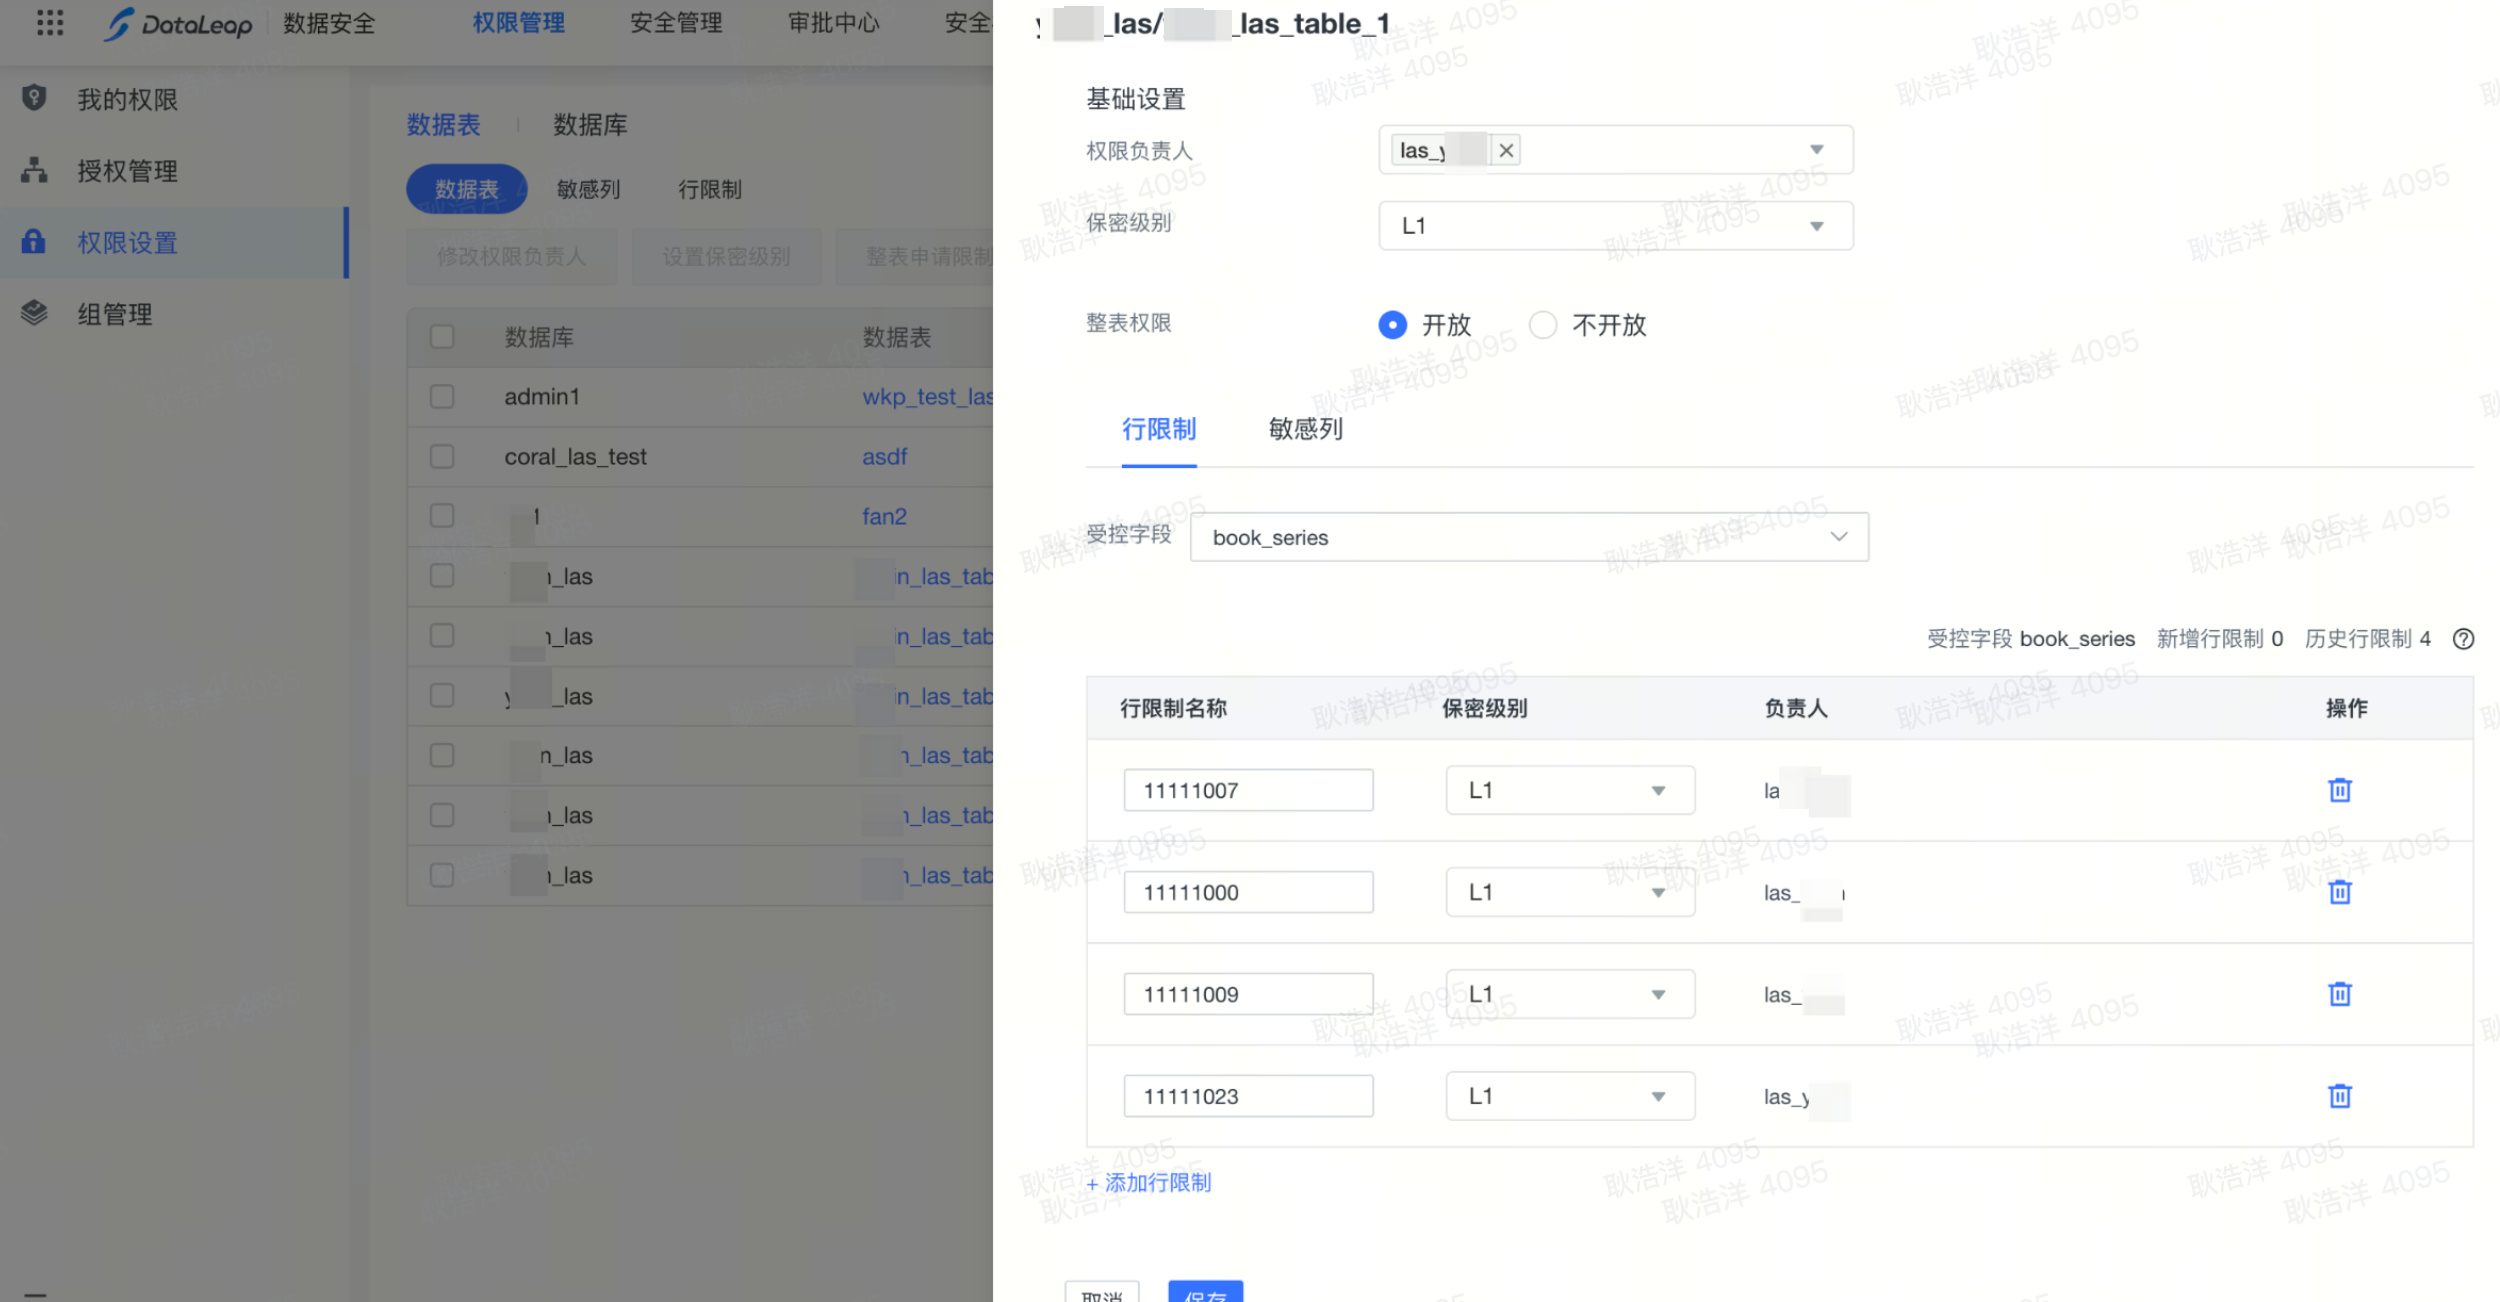Viewport: 2500px width, 1302px height.
Task: Open the 安全管理 top menu
Action: click(x=676, y=23)
